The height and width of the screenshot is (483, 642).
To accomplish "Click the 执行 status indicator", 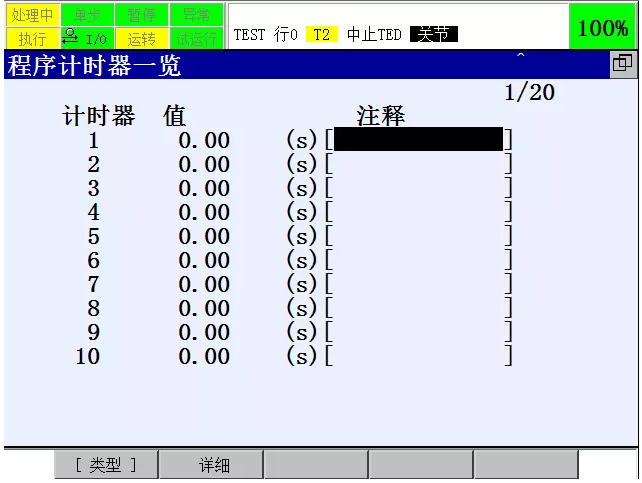I will [33, 38].
